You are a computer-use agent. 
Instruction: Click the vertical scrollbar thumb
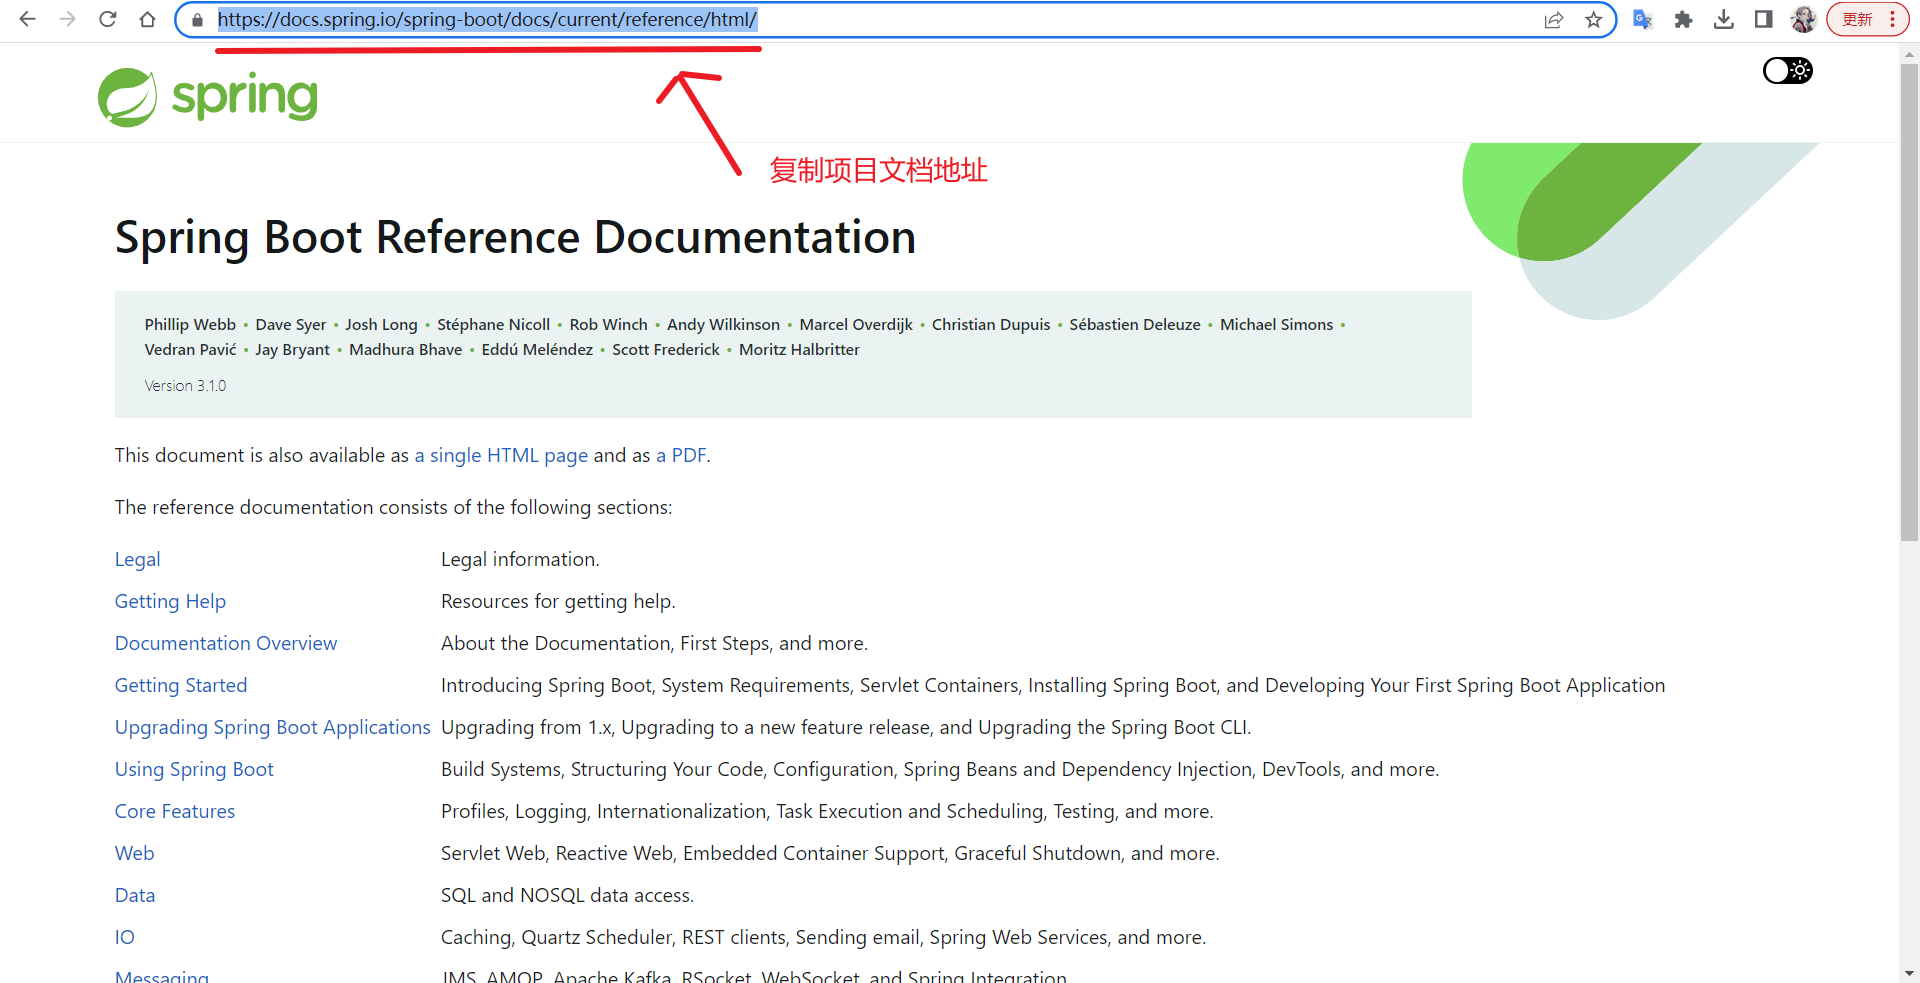1909,302
